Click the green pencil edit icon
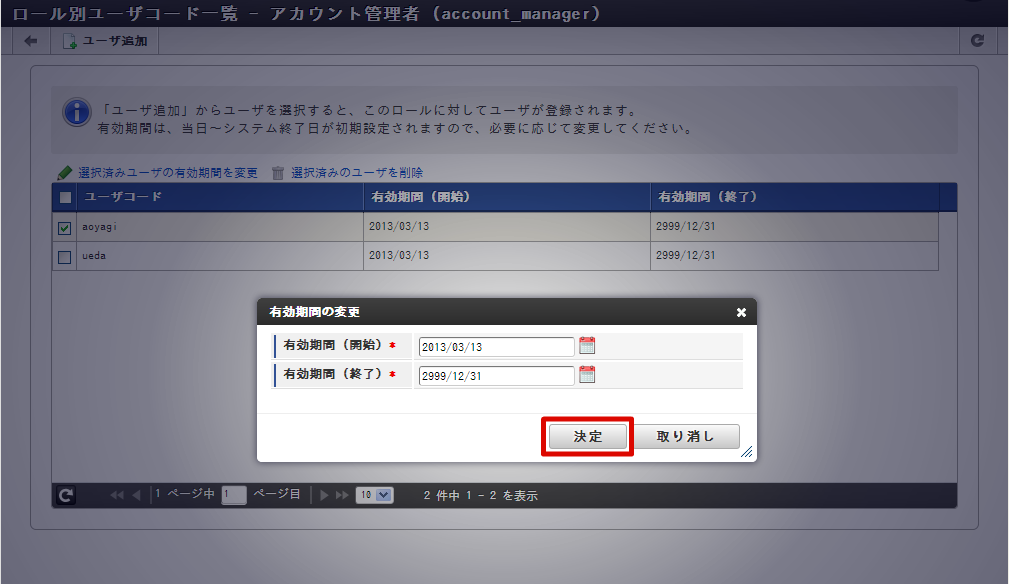The height and width of the screenshot is (584, 1009). 65,172
